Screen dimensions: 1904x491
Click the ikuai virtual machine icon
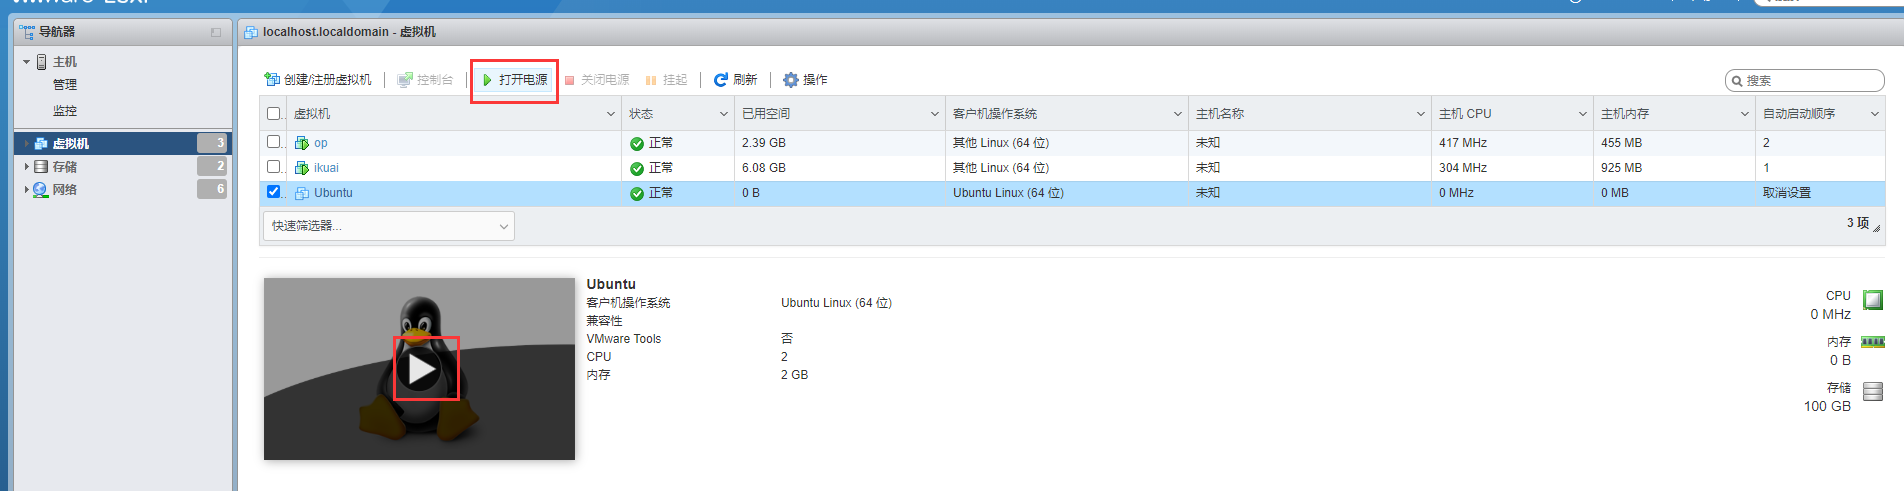click(301, 168)
